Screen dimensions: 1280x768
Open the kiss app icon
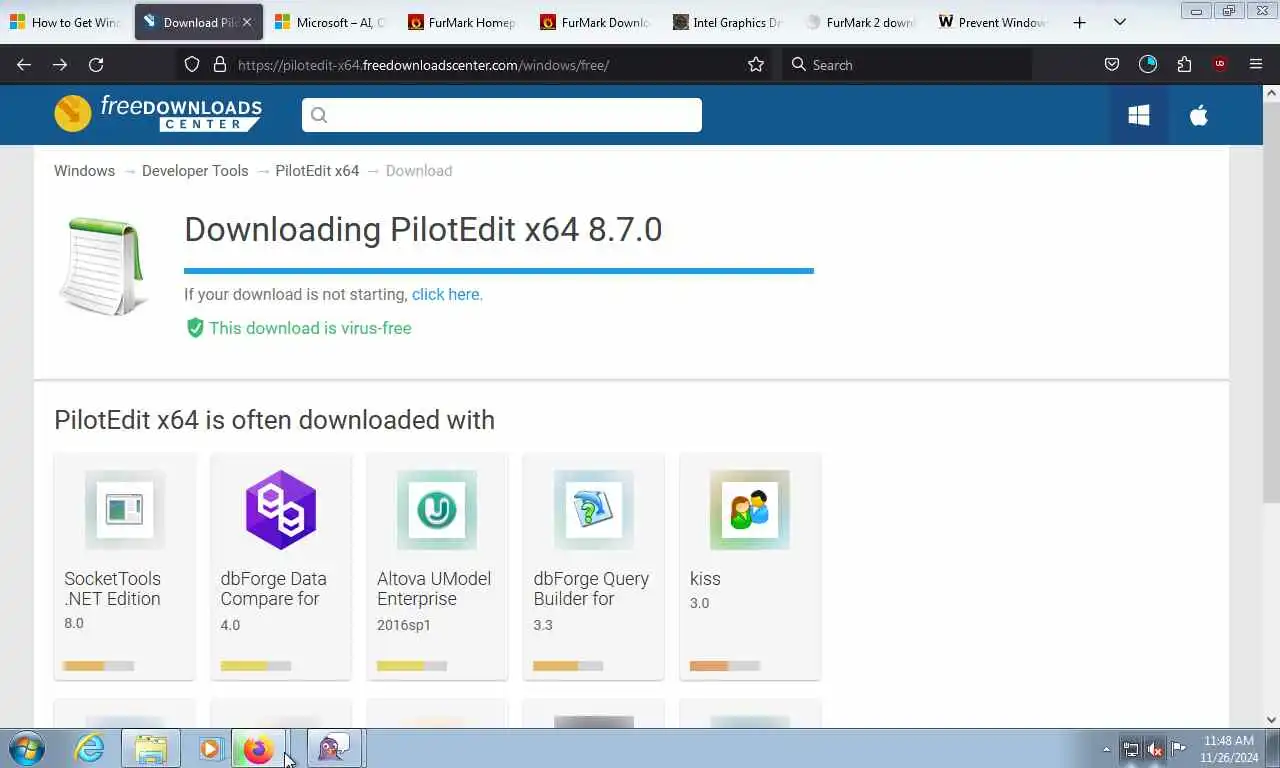tap(749, 510)
